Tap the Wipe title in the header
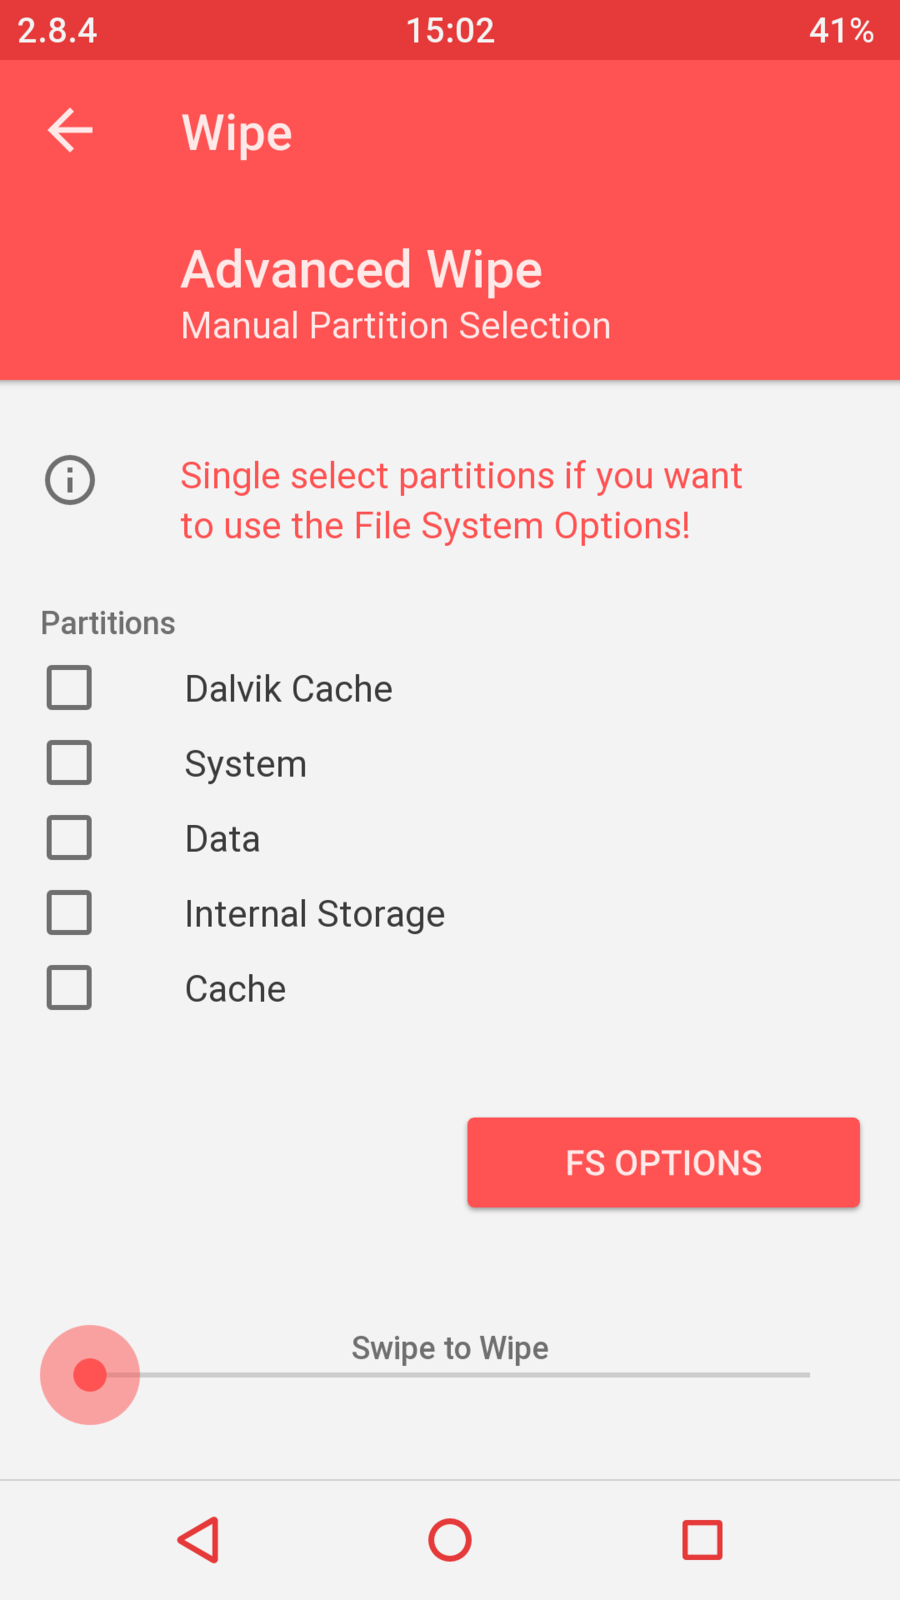This screenshot has height=1600, width=900. (x=237, y=133)
